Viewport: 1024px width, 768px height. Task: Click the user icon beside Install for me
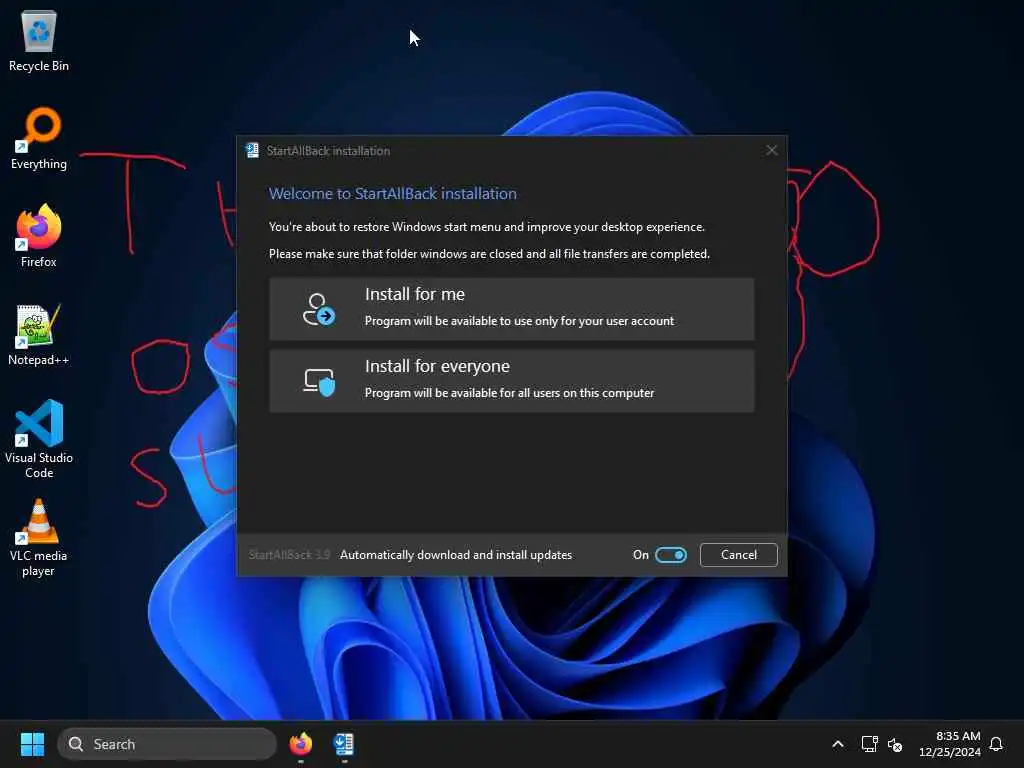pyautogui.click(x=318, y=309)
